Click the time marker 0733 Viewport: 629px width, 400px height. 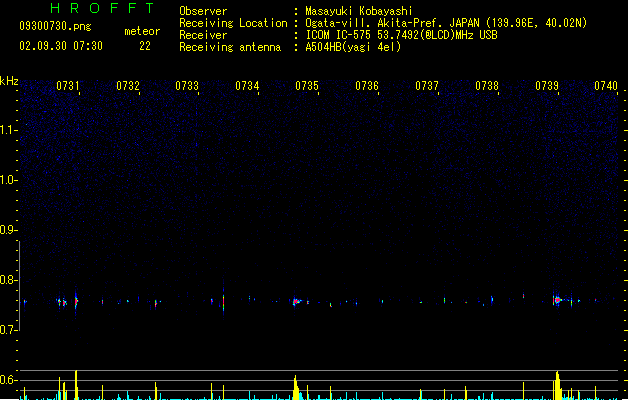[187, 86]
